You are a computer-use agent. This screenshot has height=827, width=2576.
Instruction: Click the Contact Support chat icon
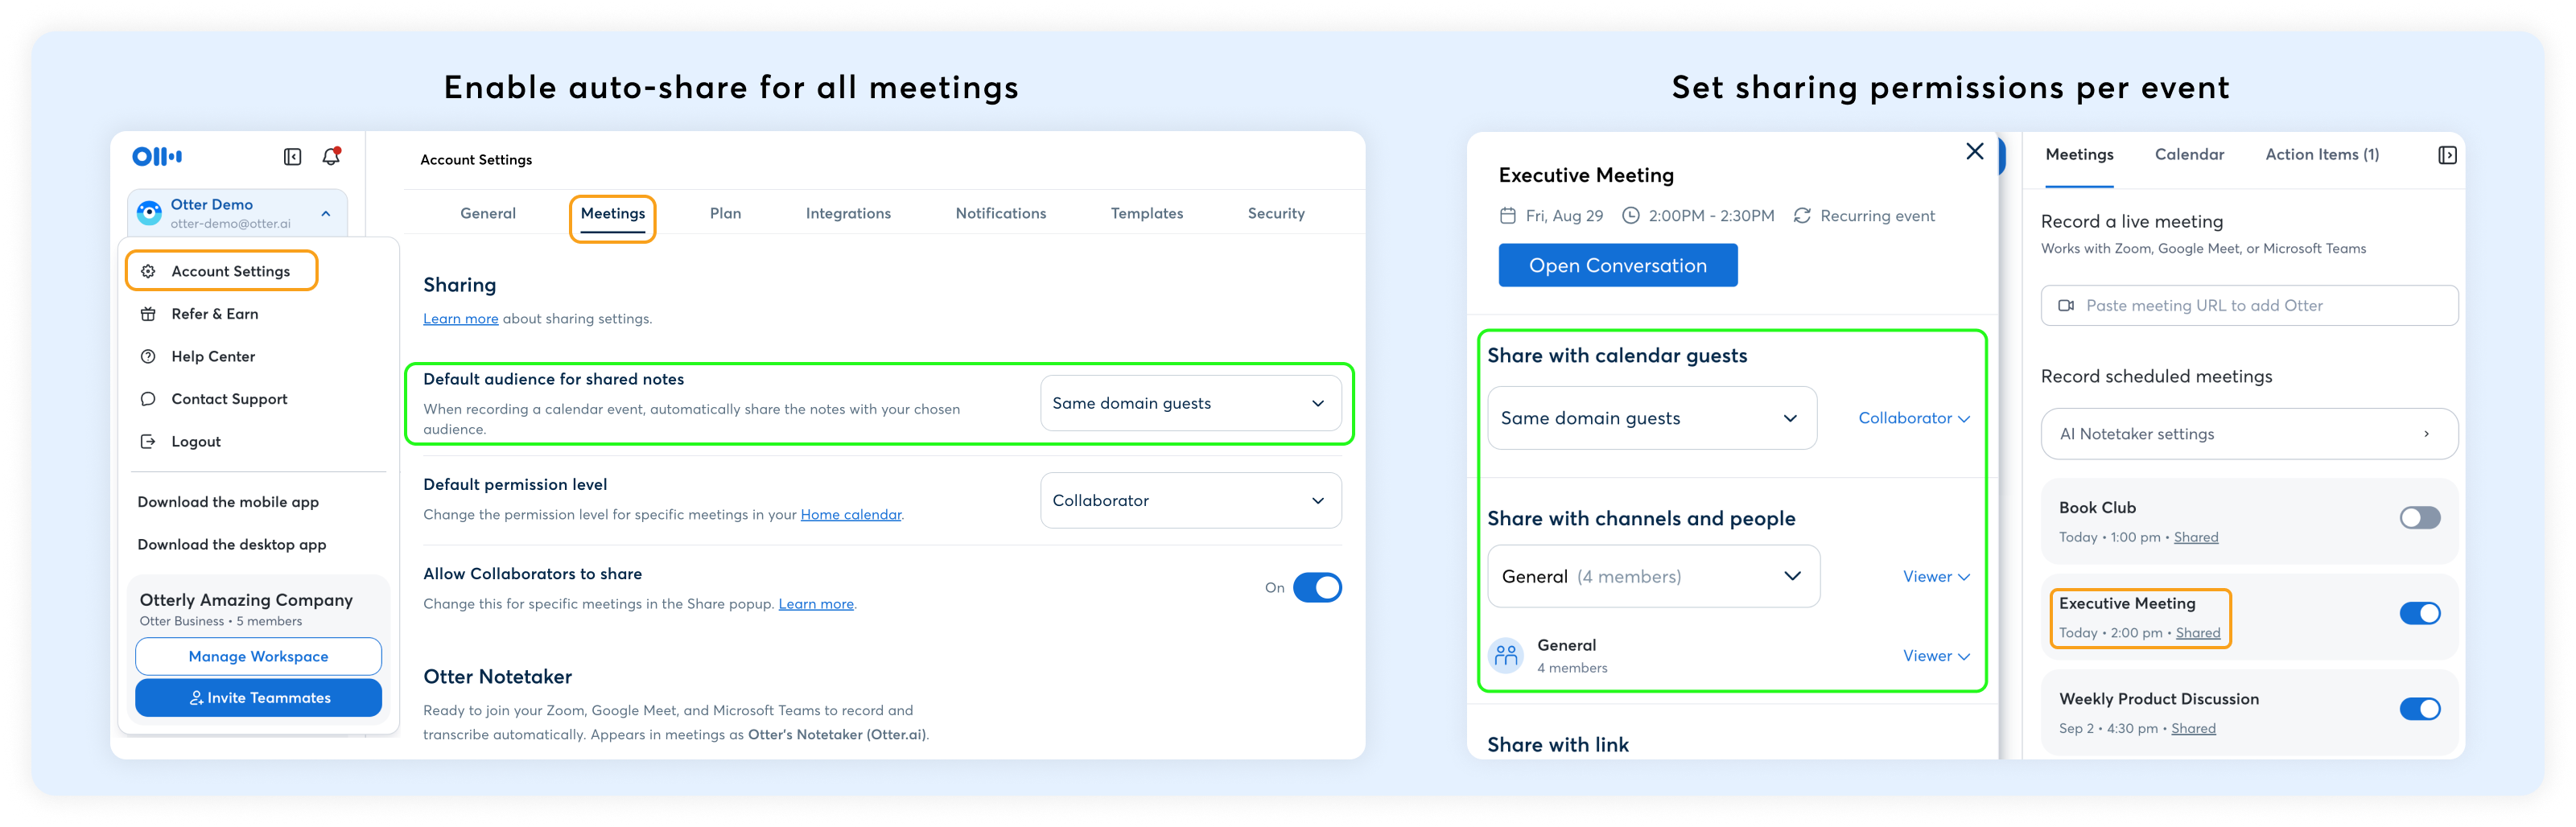(x=148, y=399)
